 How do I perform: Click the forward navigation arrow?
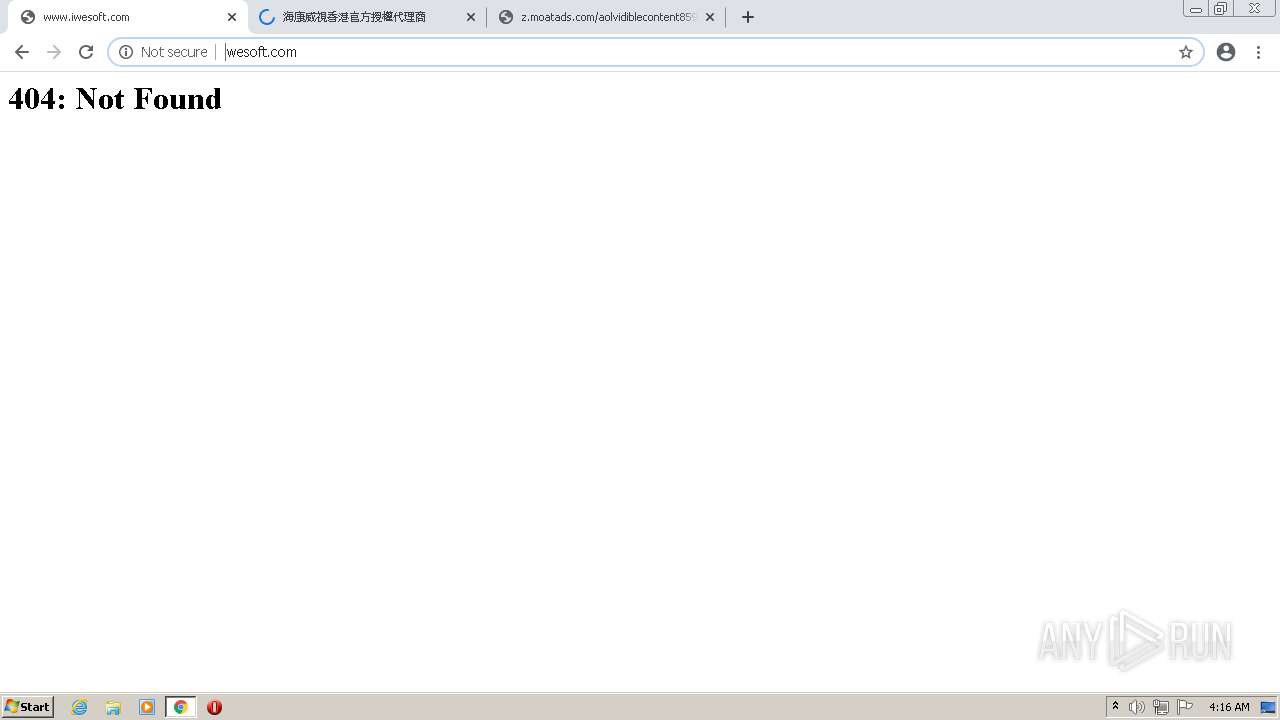tap(54, 52)
